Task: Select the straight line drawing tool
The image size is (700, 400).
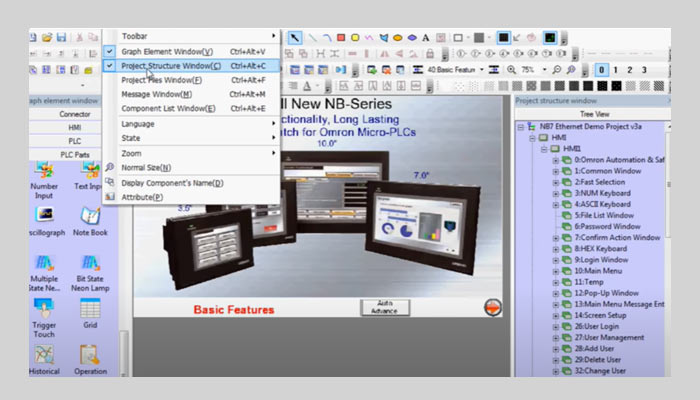Action: [x=312, y=38]
